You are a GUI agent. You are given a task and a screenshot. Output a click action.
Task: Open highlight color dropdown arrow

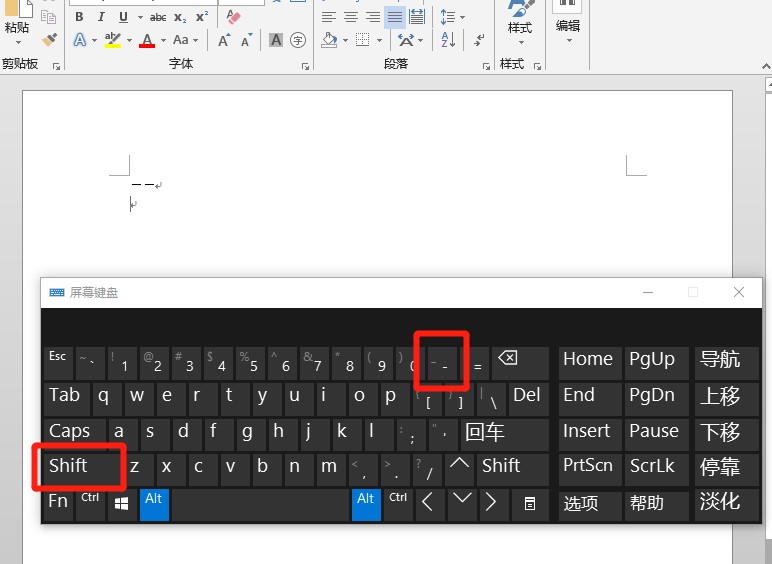click(x=129, y=40)
